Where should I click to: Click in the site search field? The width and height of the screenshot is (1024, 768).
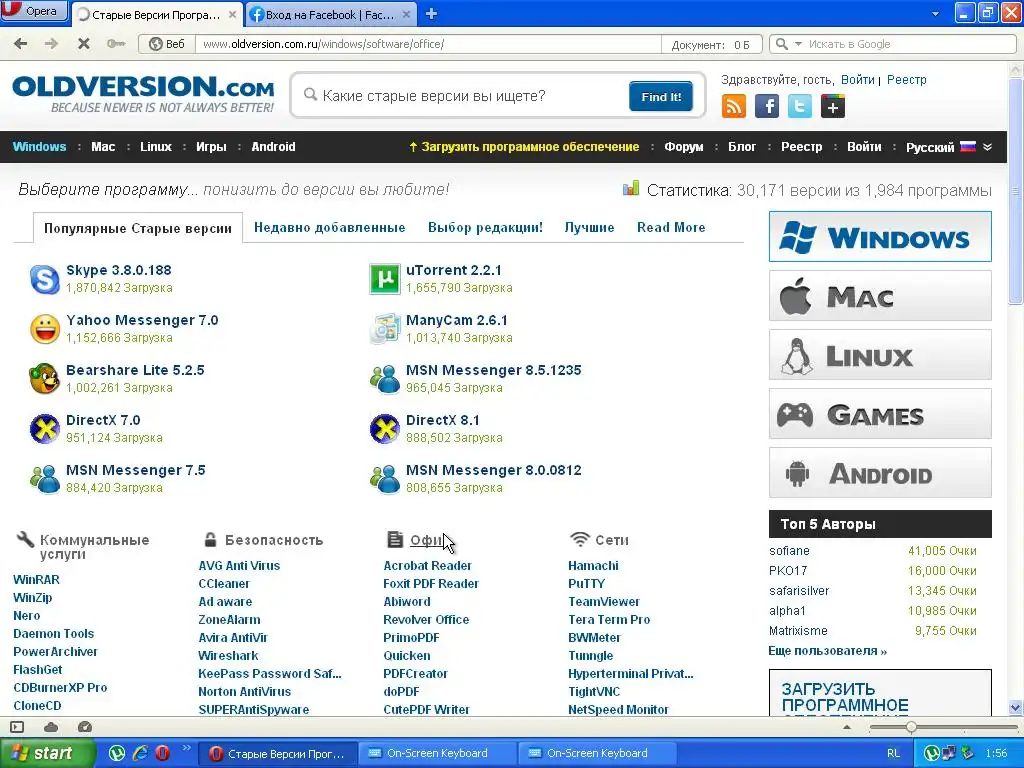tap(464, 96)
